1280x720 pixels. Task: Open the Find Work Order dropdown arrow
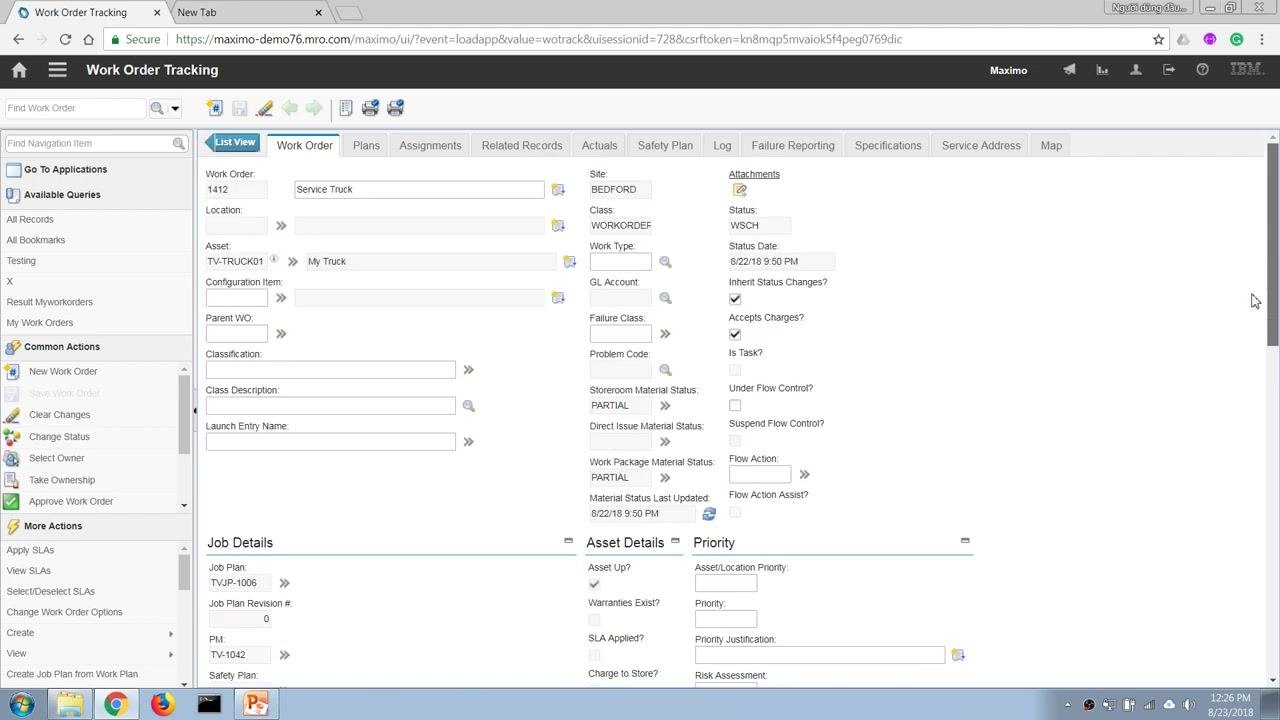coord(175,108)
